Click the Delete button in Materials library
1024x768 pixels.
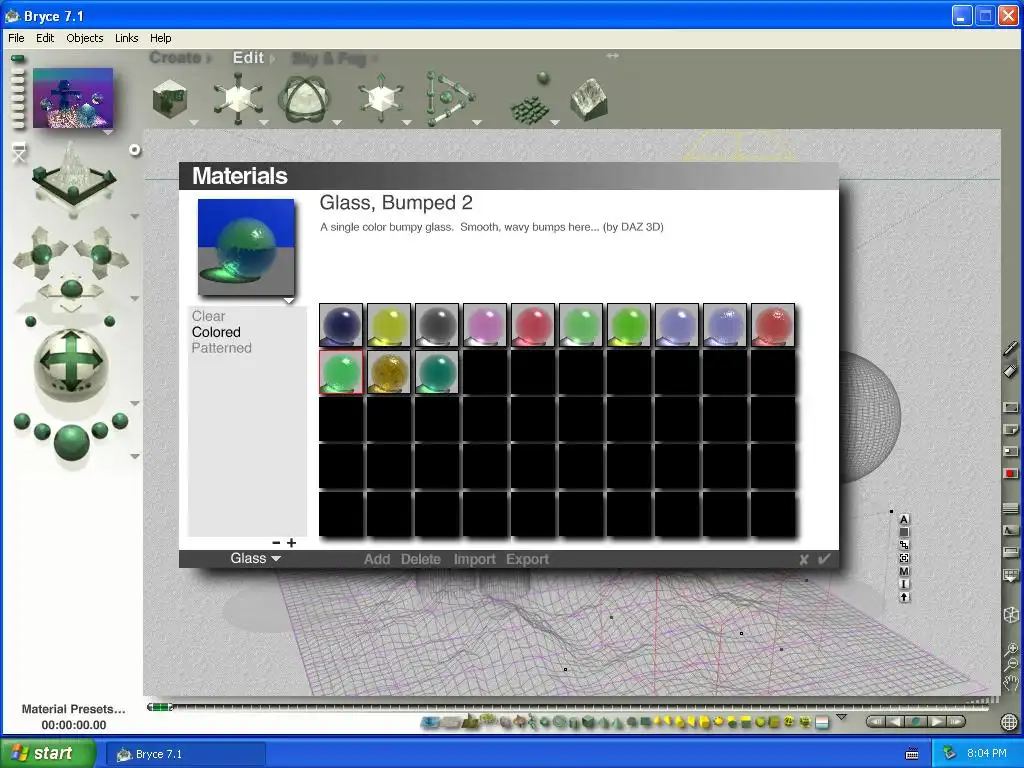(x=421, y=559)
